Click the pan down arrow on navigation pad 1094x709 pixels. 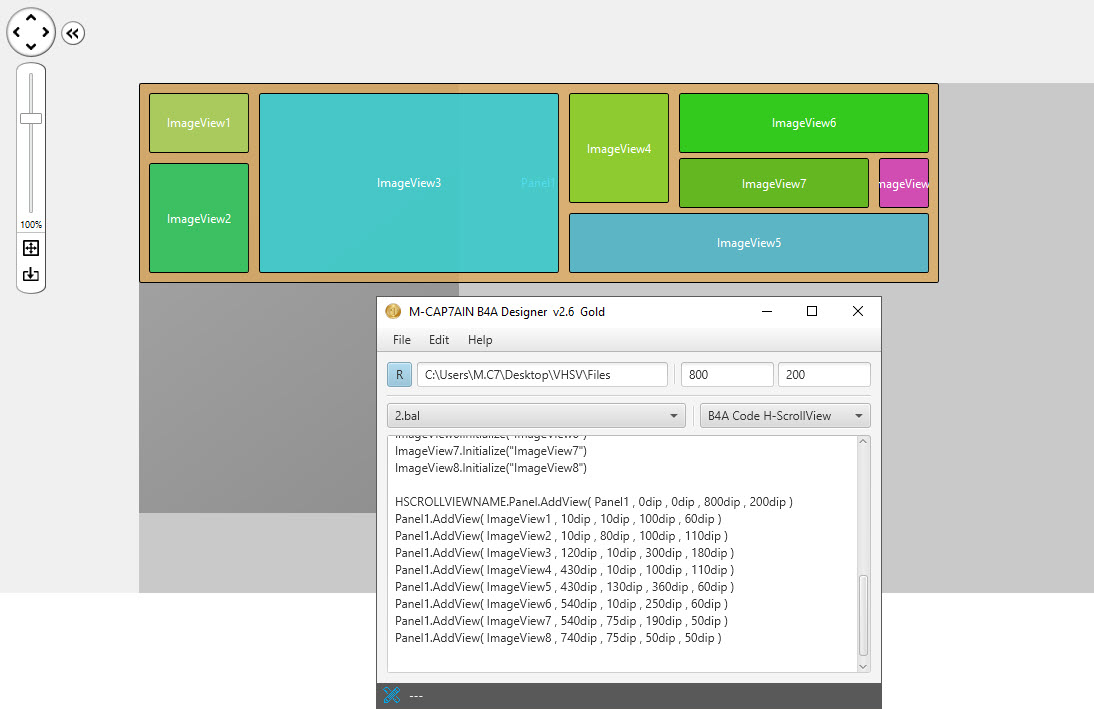coord(31,47)
